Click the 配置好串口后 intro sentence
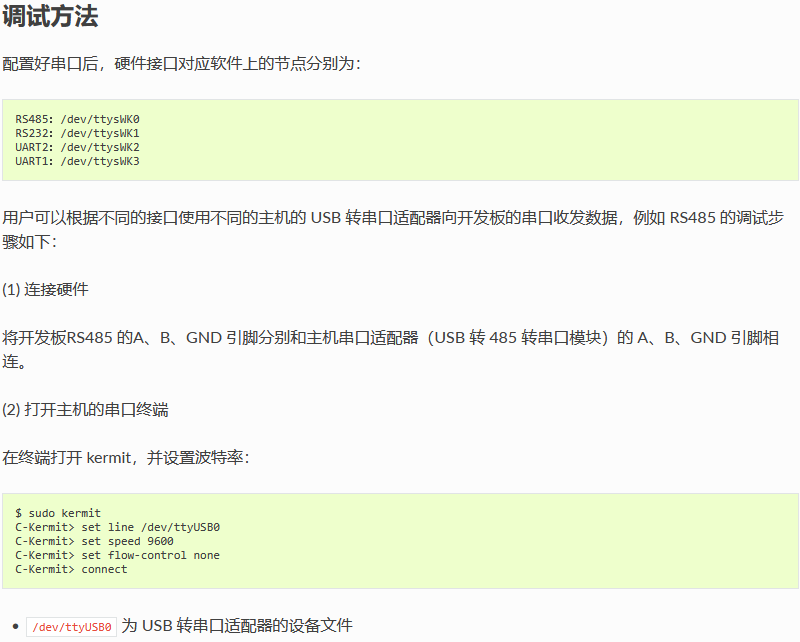800x642 pixels. pyautogui.click(x=182, y=64)
